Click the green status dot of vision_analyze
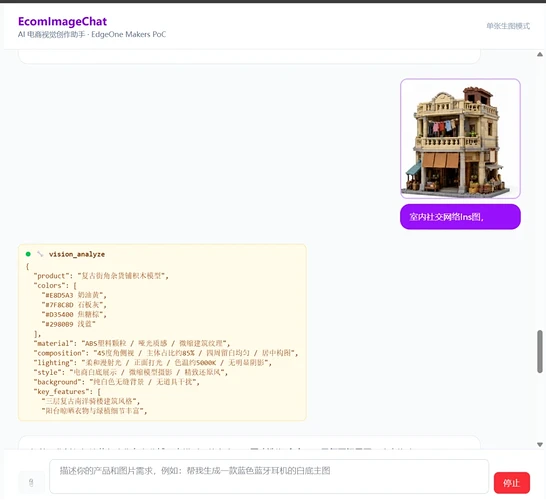 click(28, 254)
